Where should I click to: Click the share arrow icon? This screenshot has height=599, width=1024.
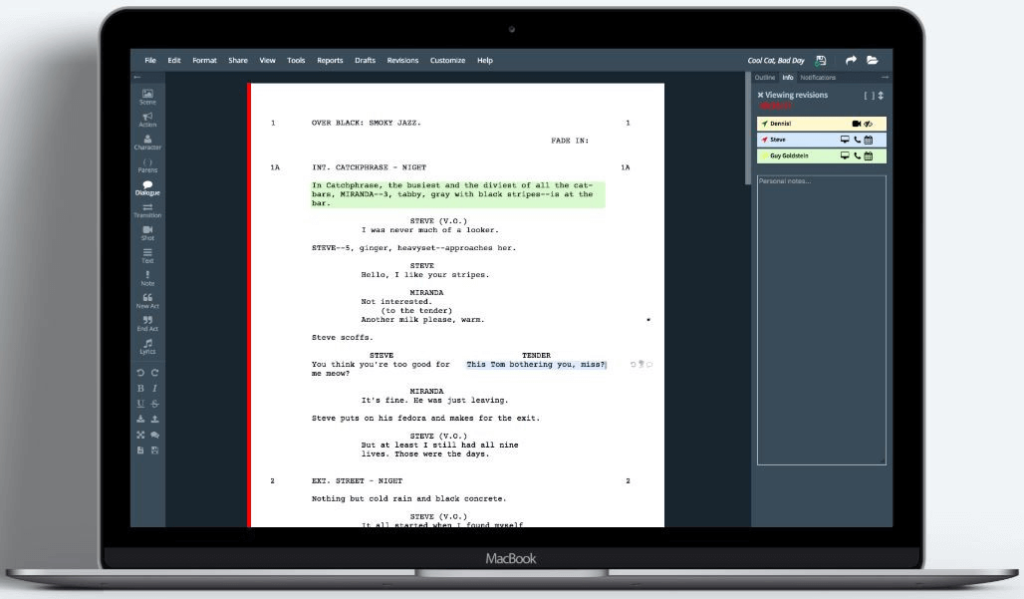click(850, 60)
